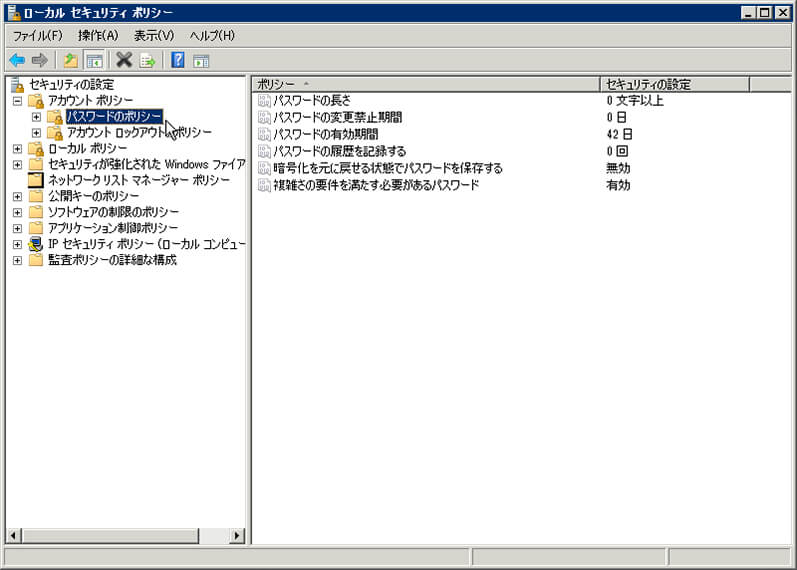
Task: Click the 公開キーのポリシー folder icon
Action: (36, 196)
